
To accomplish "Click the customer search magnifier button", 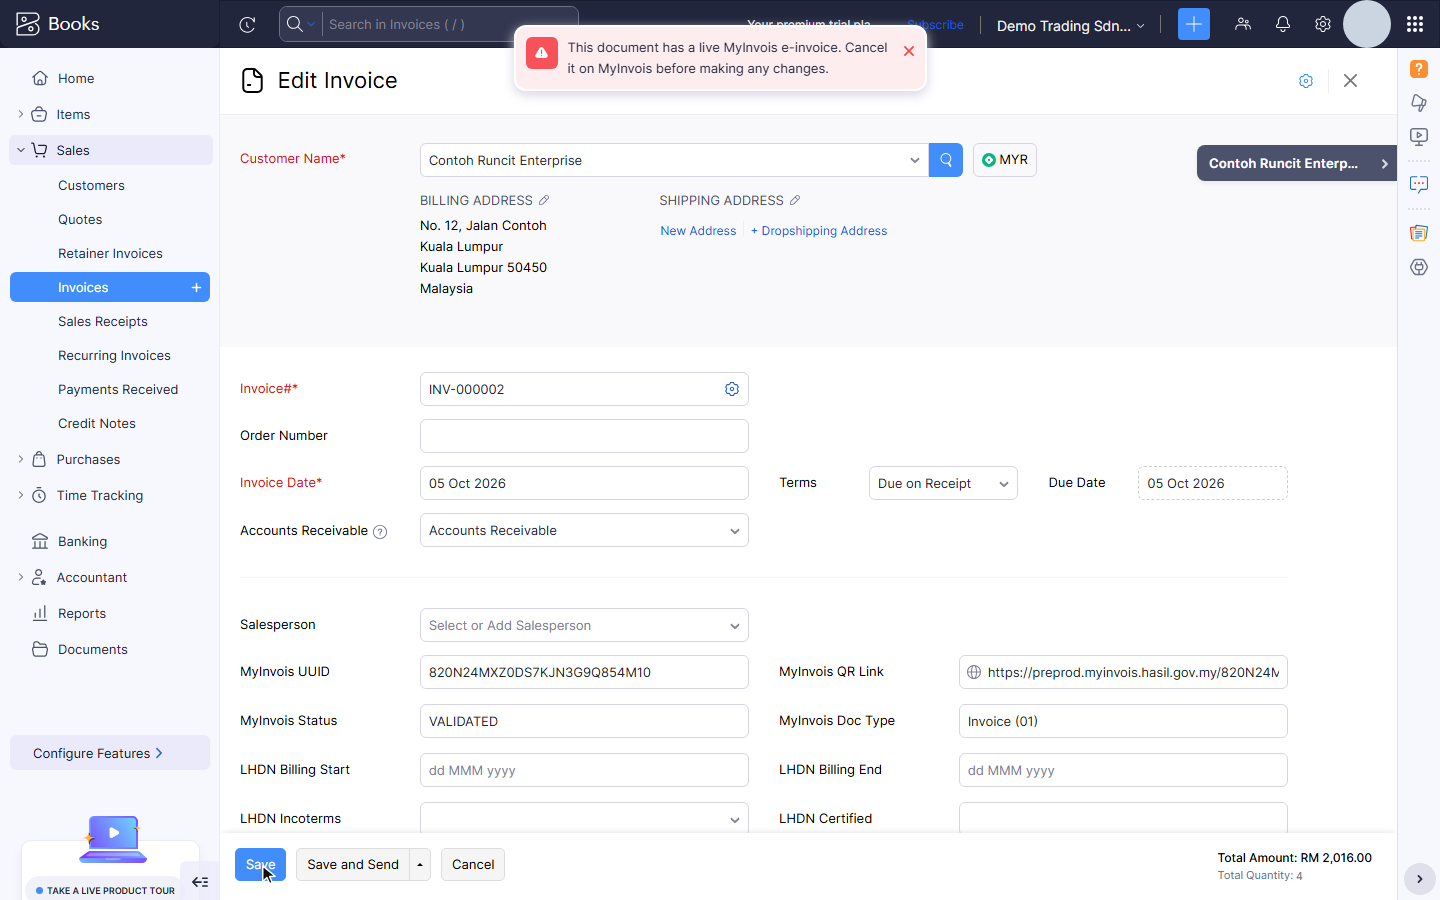I will click(x=945, y=160).
